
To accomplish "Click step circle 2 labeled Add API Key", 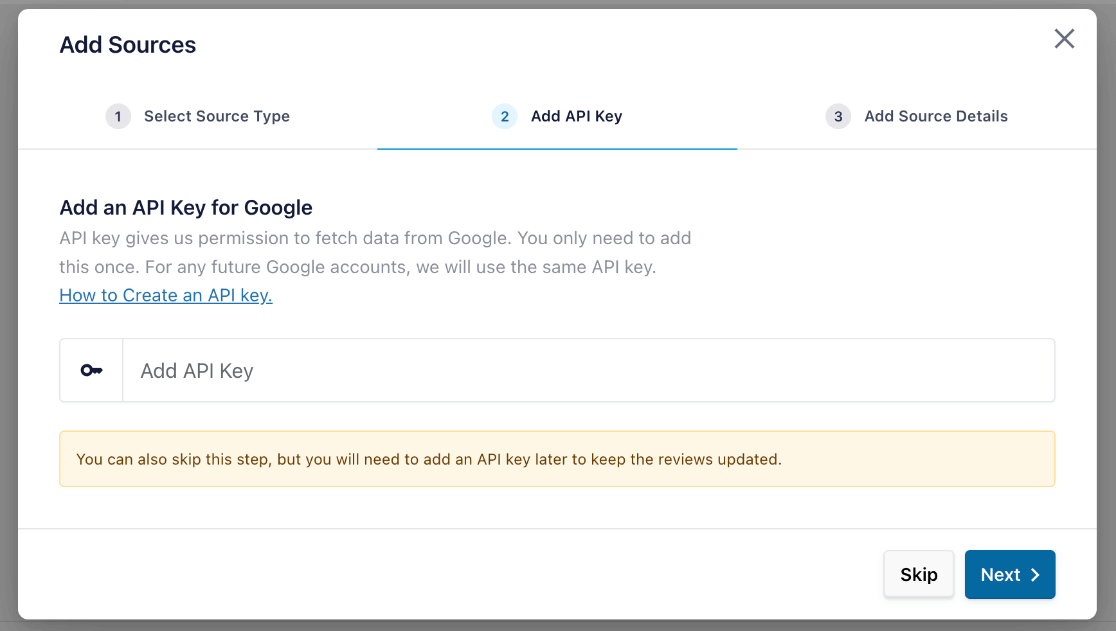I will coord(504,116).
